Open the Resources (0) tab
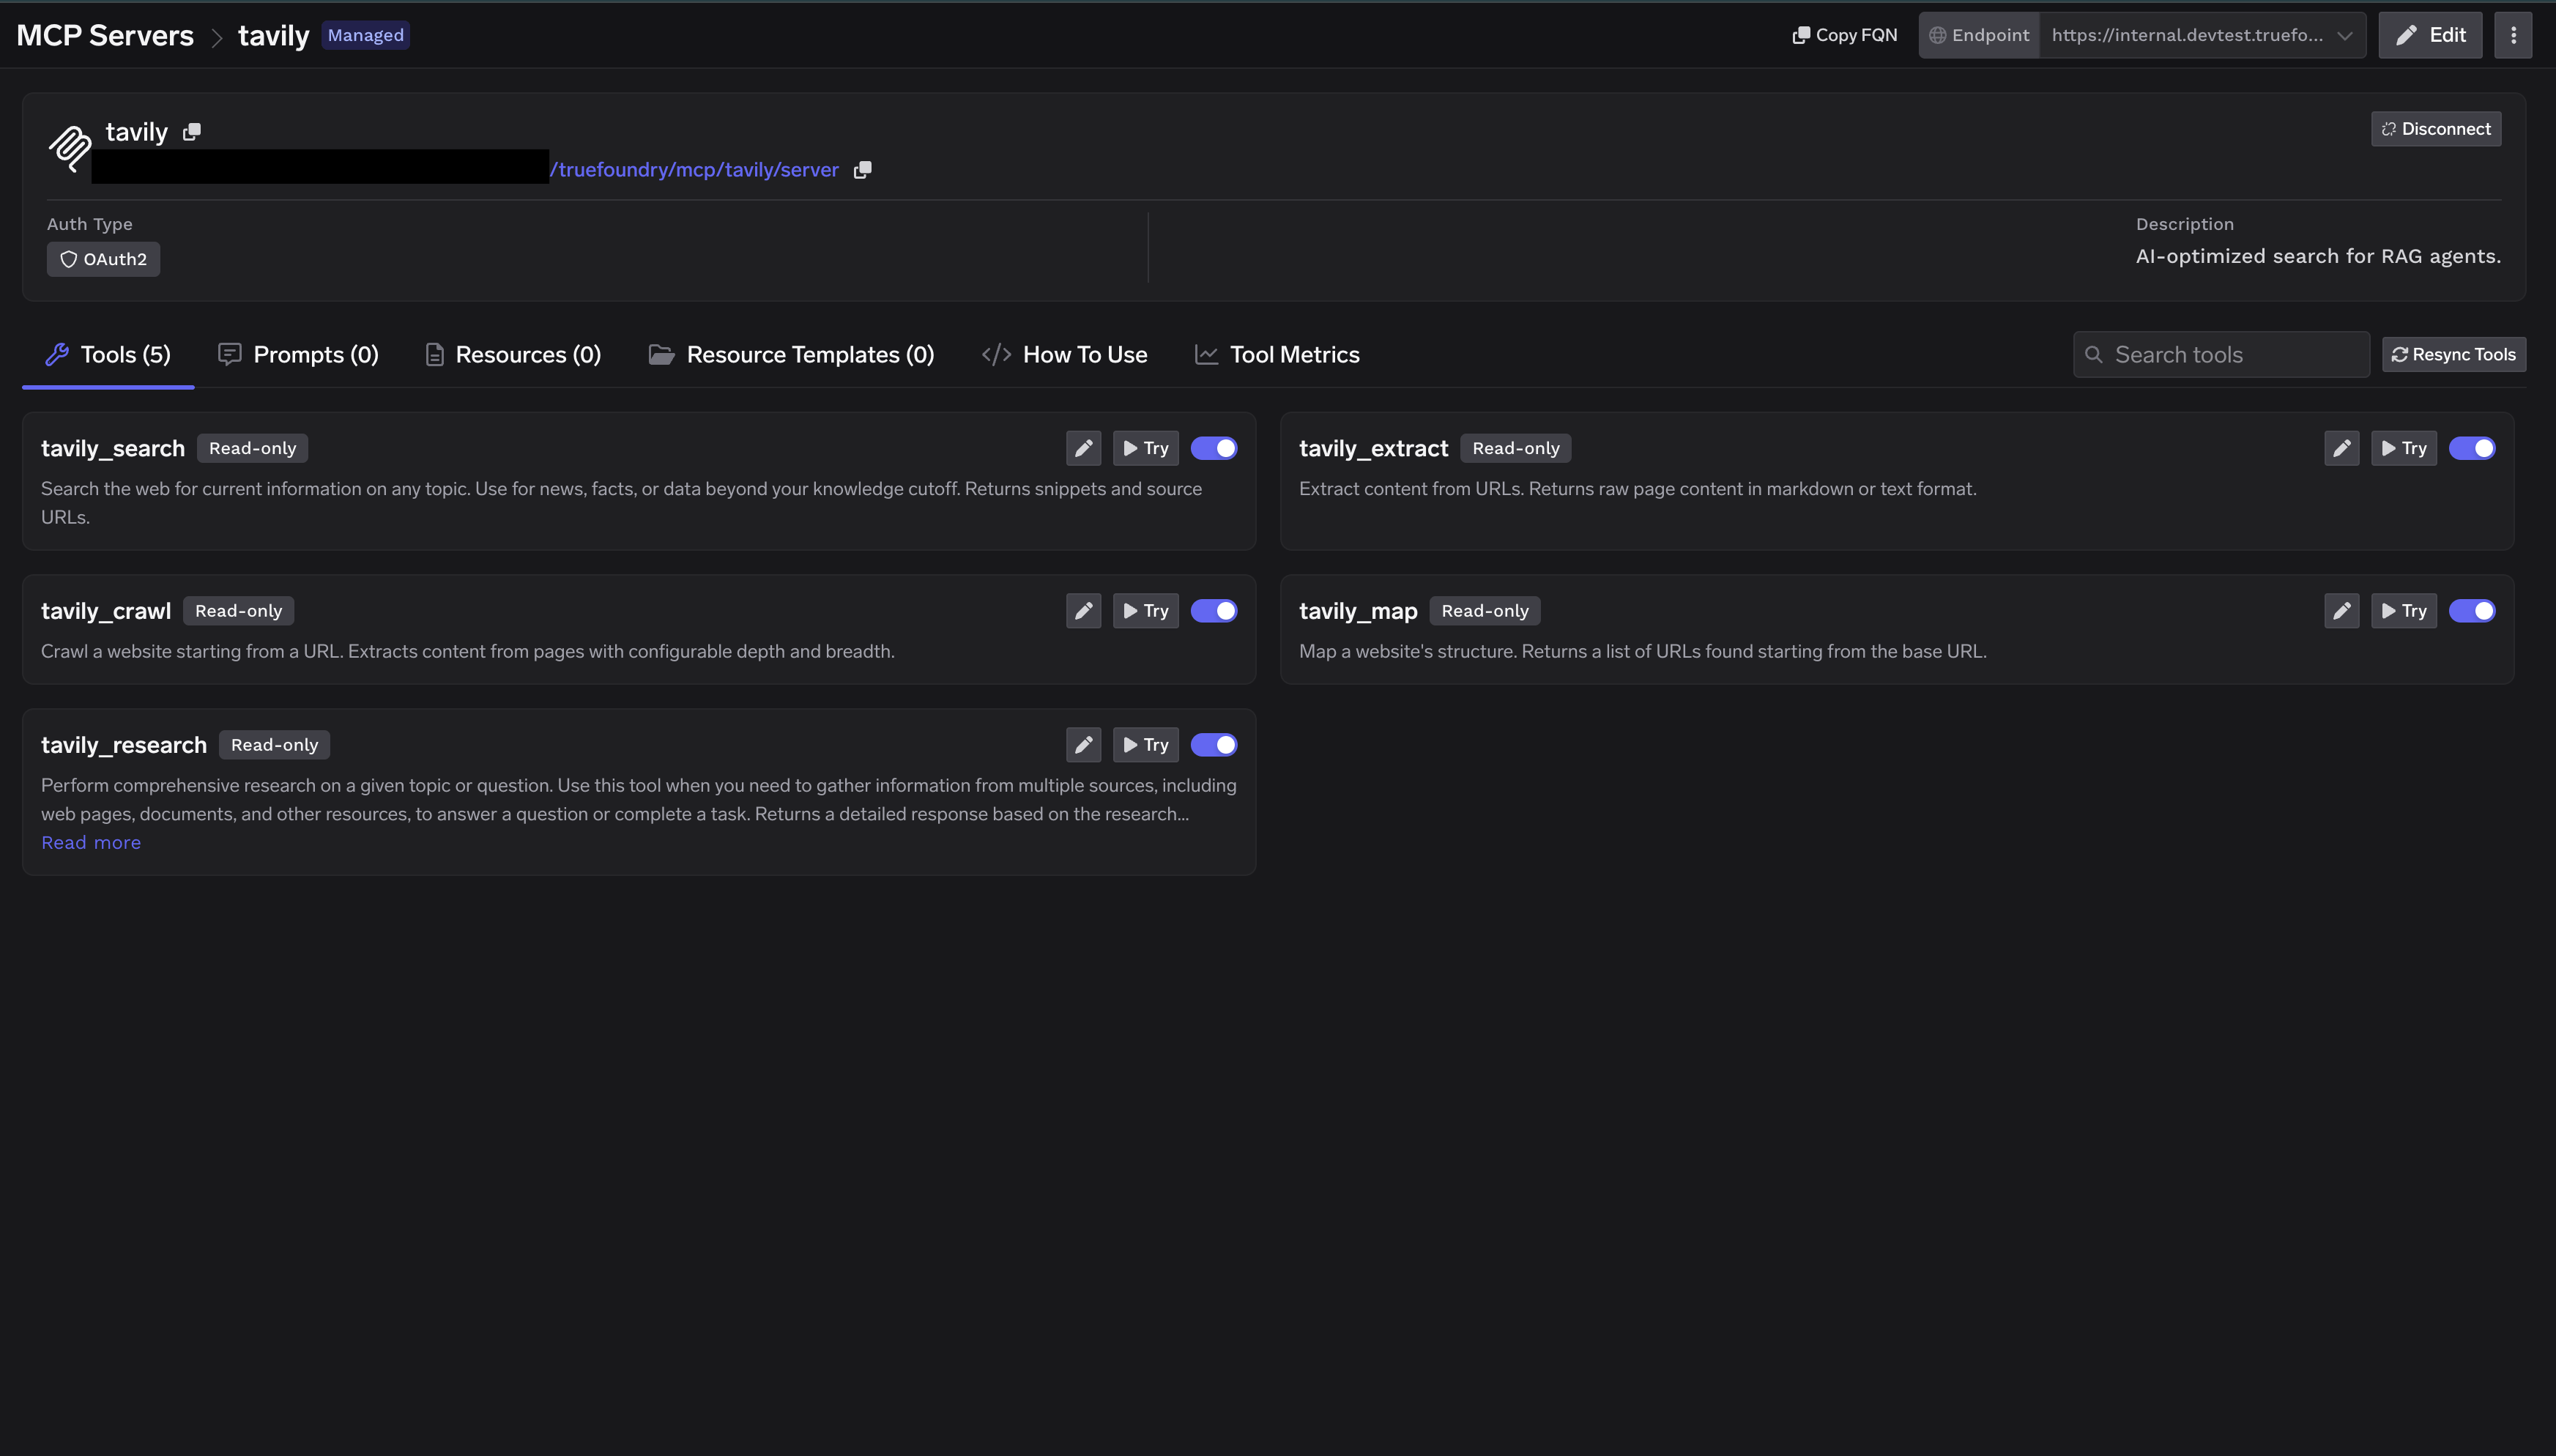This screenshot has width=2556, height=1456. click(513, 355)
